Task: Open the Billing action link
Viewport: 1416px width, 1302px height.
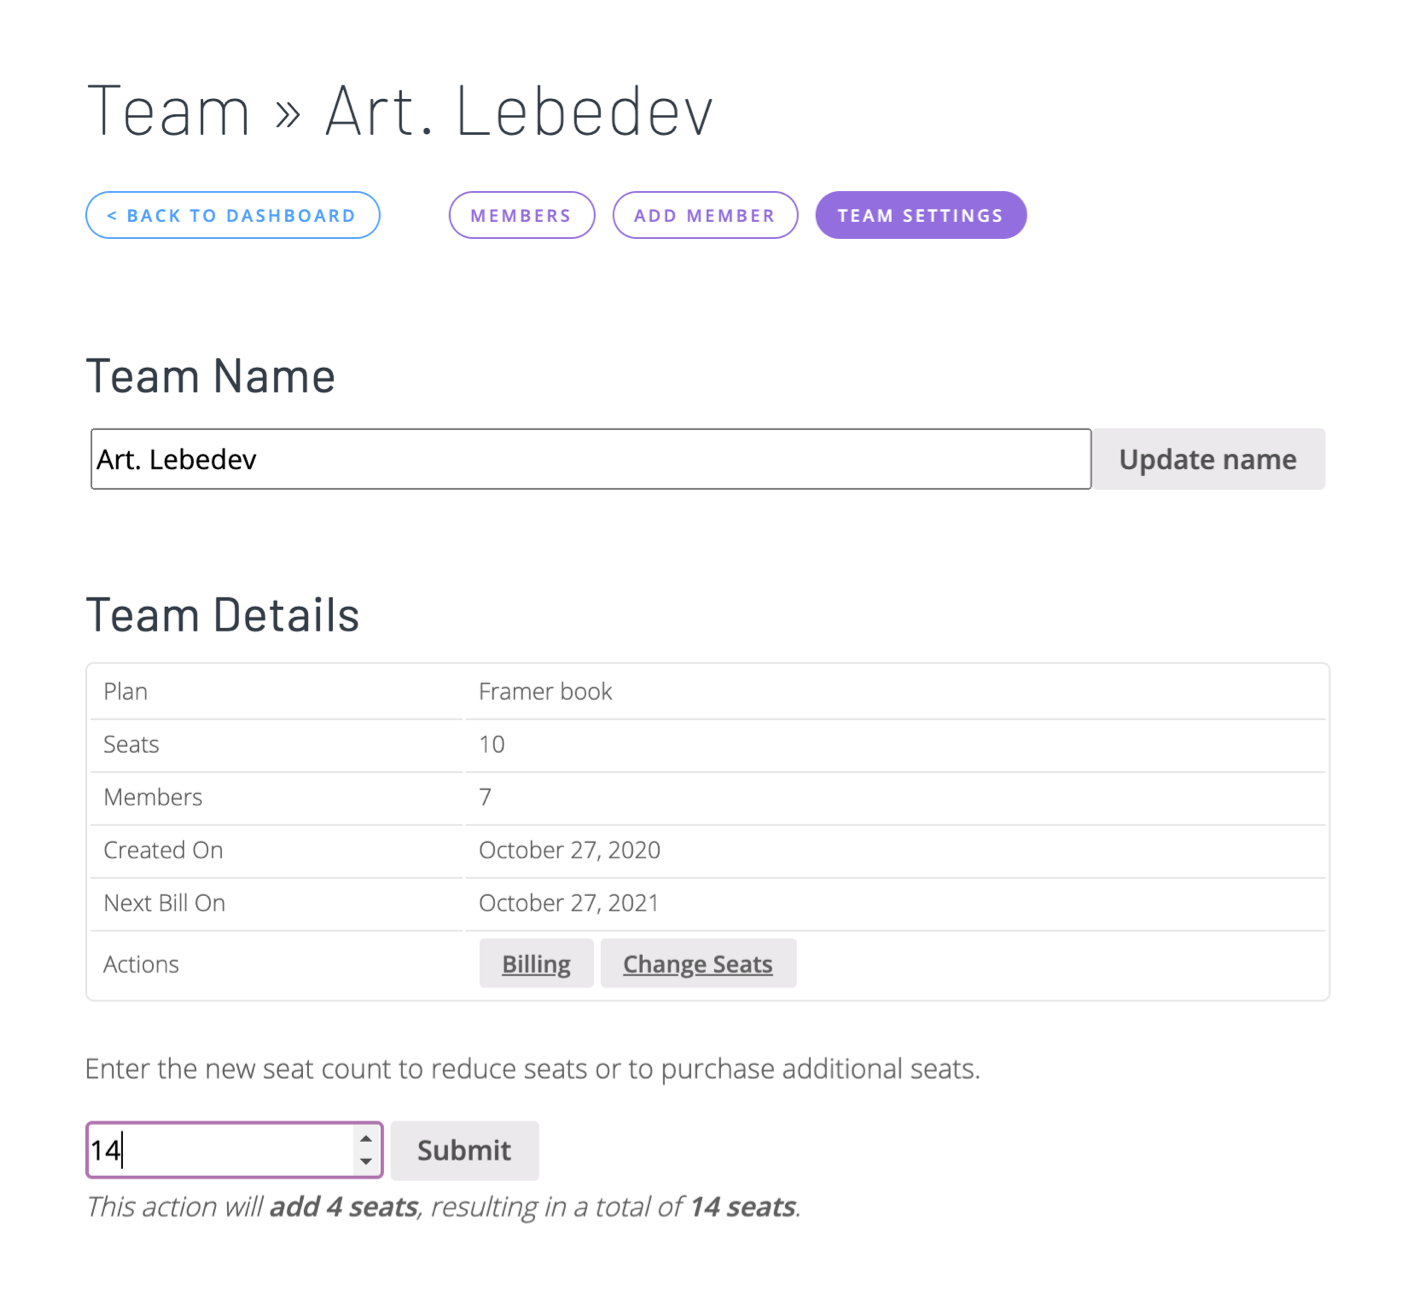Action: coord(536,963)
